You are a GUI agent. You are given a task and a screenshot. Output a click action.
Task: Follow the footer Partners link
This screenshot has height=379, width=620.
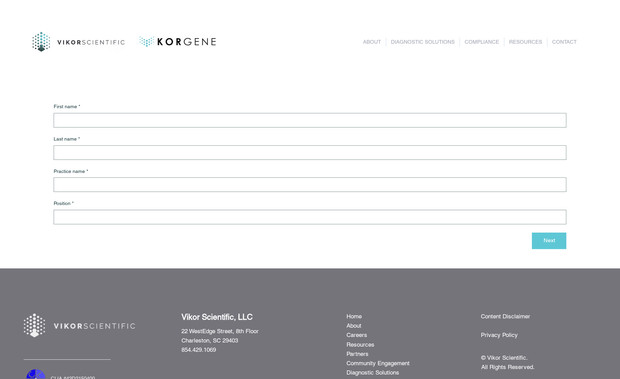pyautogui.click(x=357, y=354)
